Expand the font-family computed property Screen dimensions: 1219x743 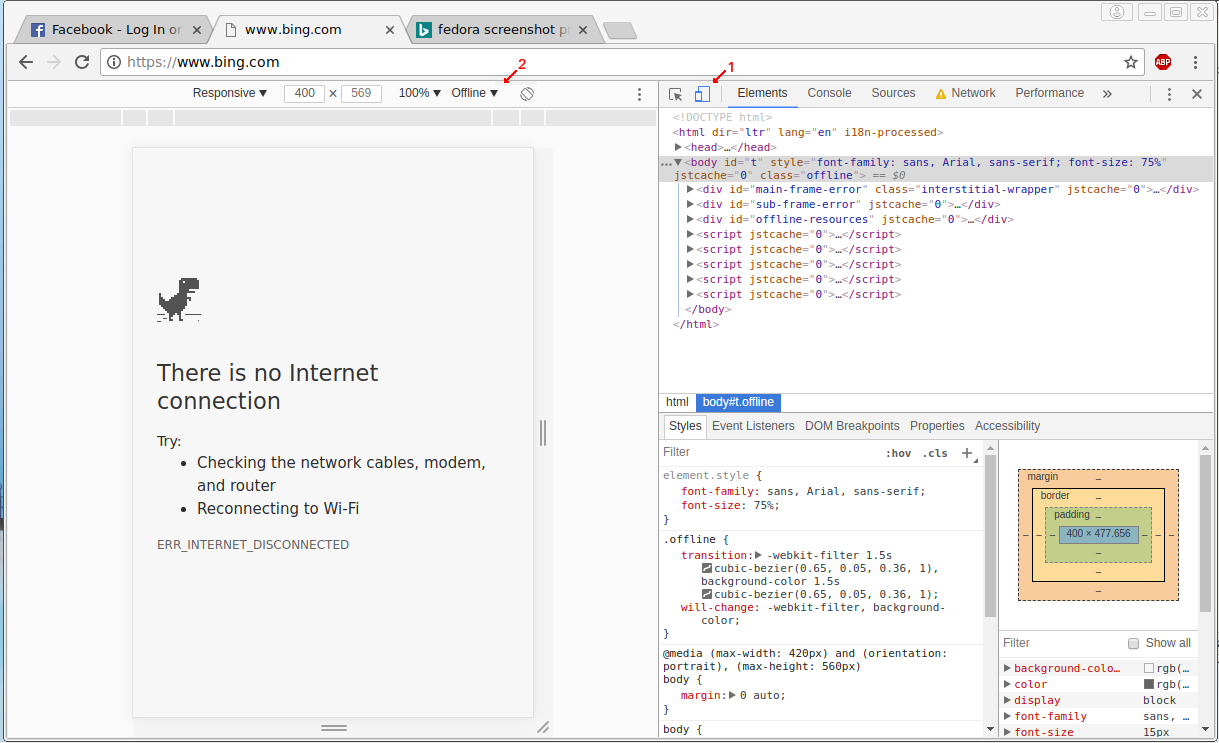1008,716
